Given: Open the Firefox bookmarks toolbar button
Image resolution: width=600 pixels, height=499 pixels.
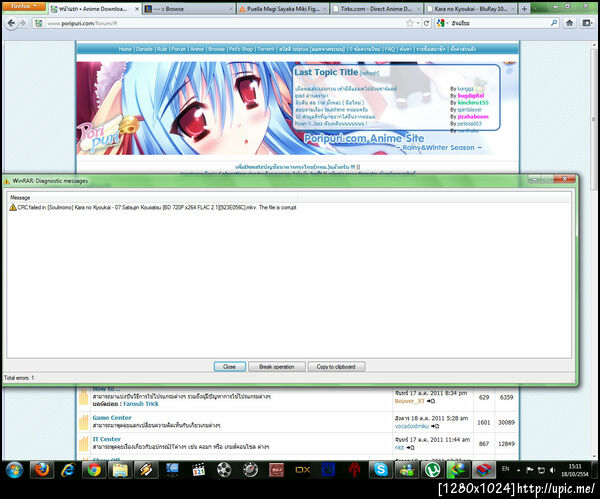Looking at the screenshot, I should [587, 23].
